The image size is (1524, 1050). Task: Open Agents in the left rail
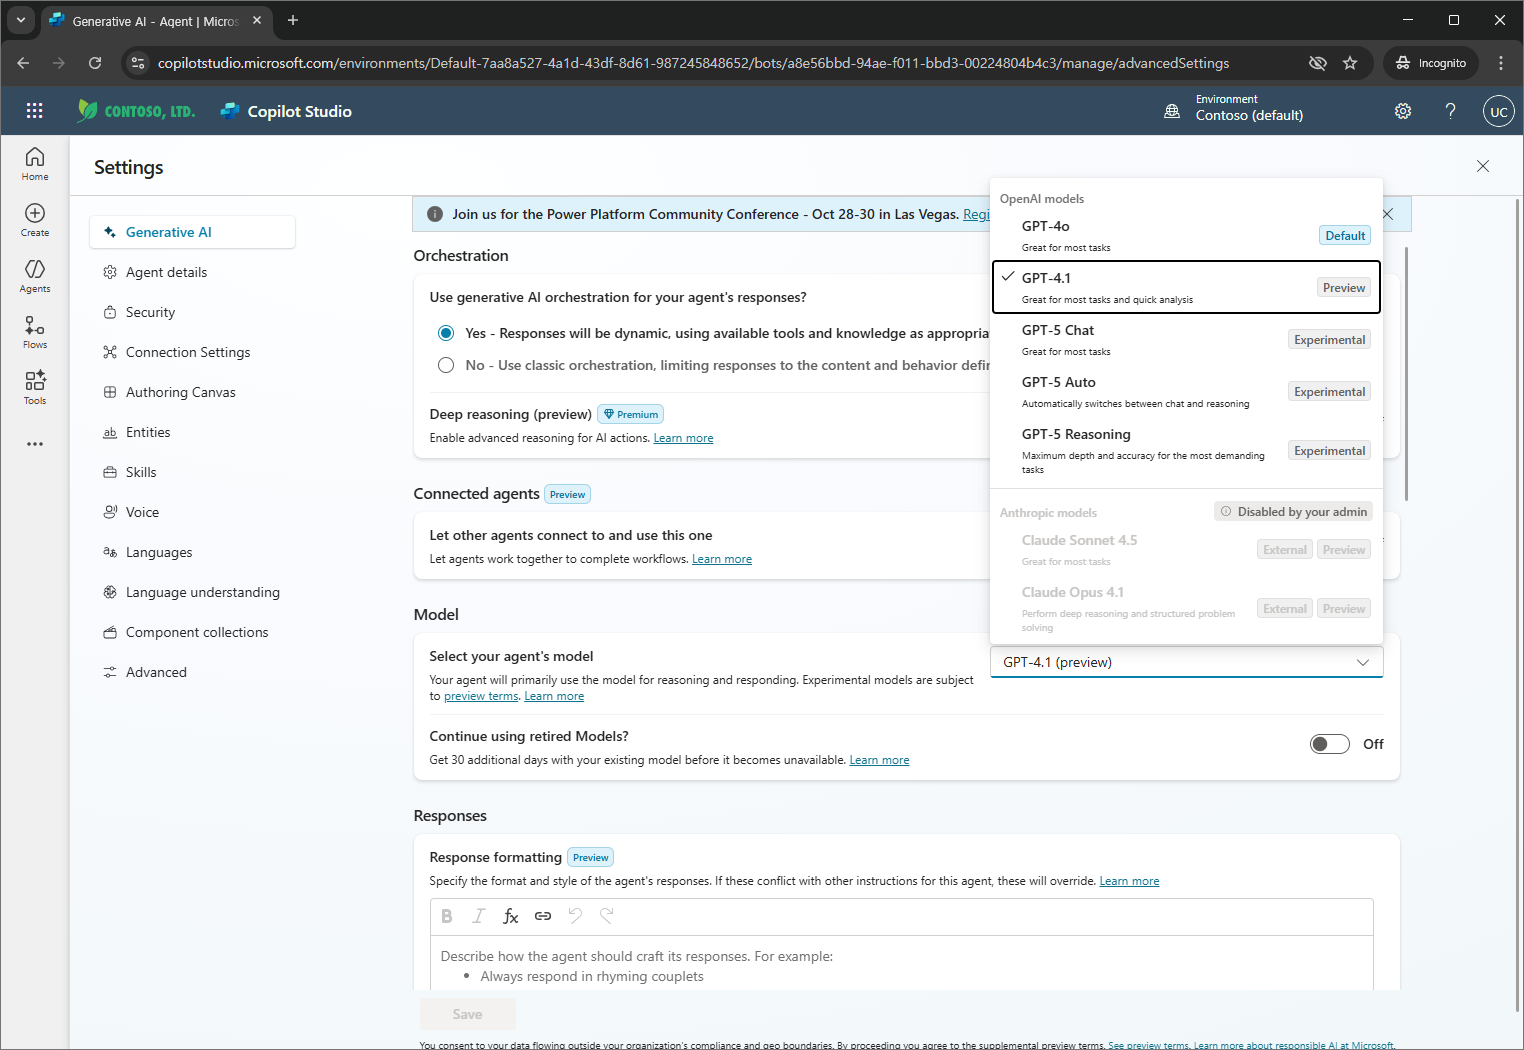point(35,276)
